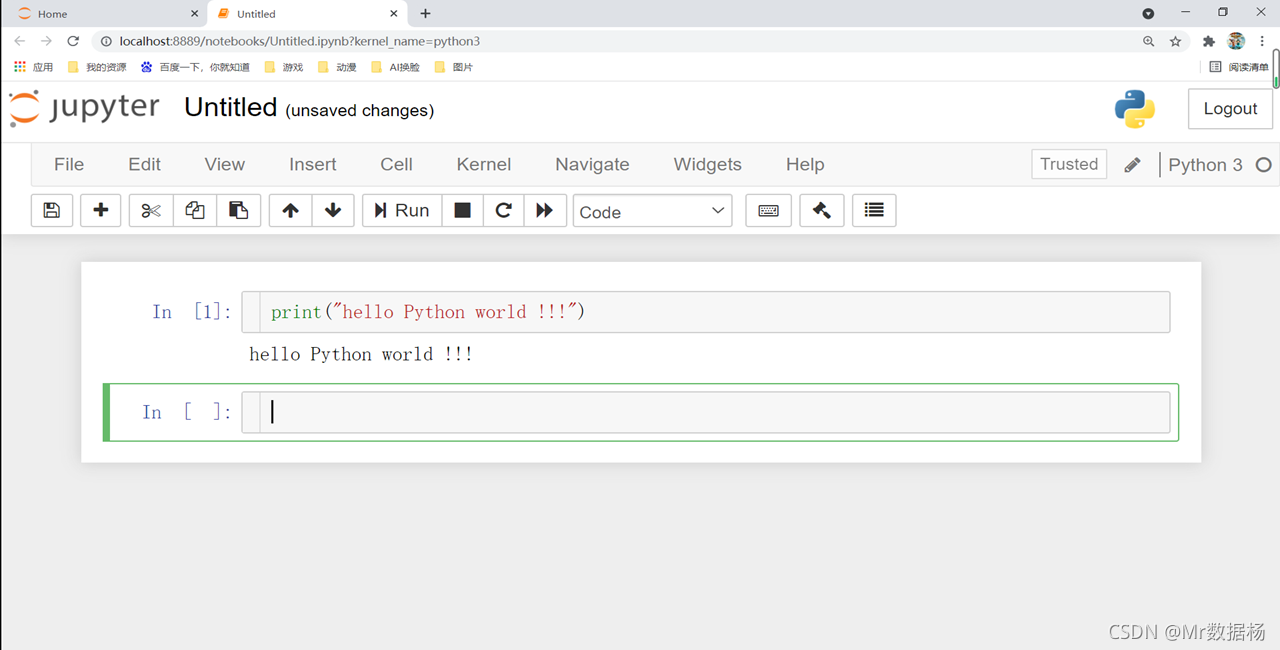Move selected cell up arrow
This screenshot has width=1280, height=650.
[290, 210]
